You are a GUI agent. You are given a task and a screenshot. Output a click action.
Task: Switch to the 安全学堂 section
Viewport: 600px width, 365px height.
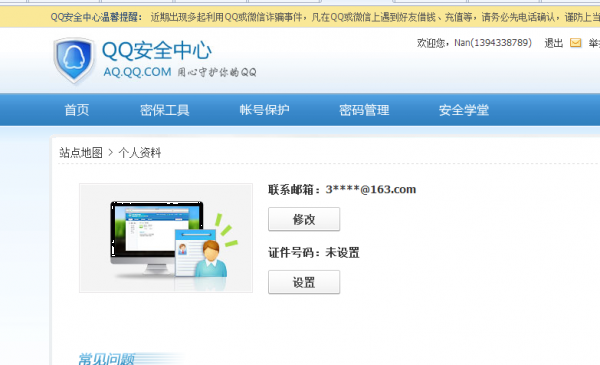[463, 110]
